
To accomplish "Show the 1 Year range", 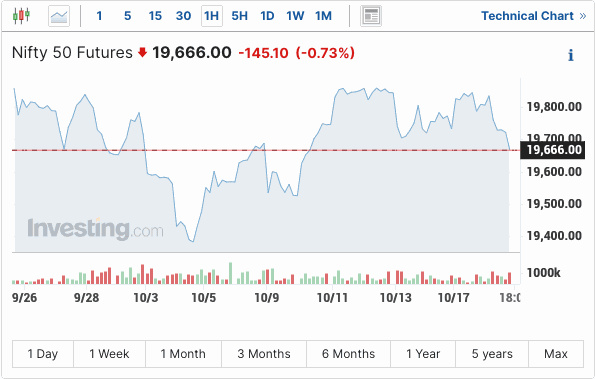I will pyautogui.click(x=423, y=354).
